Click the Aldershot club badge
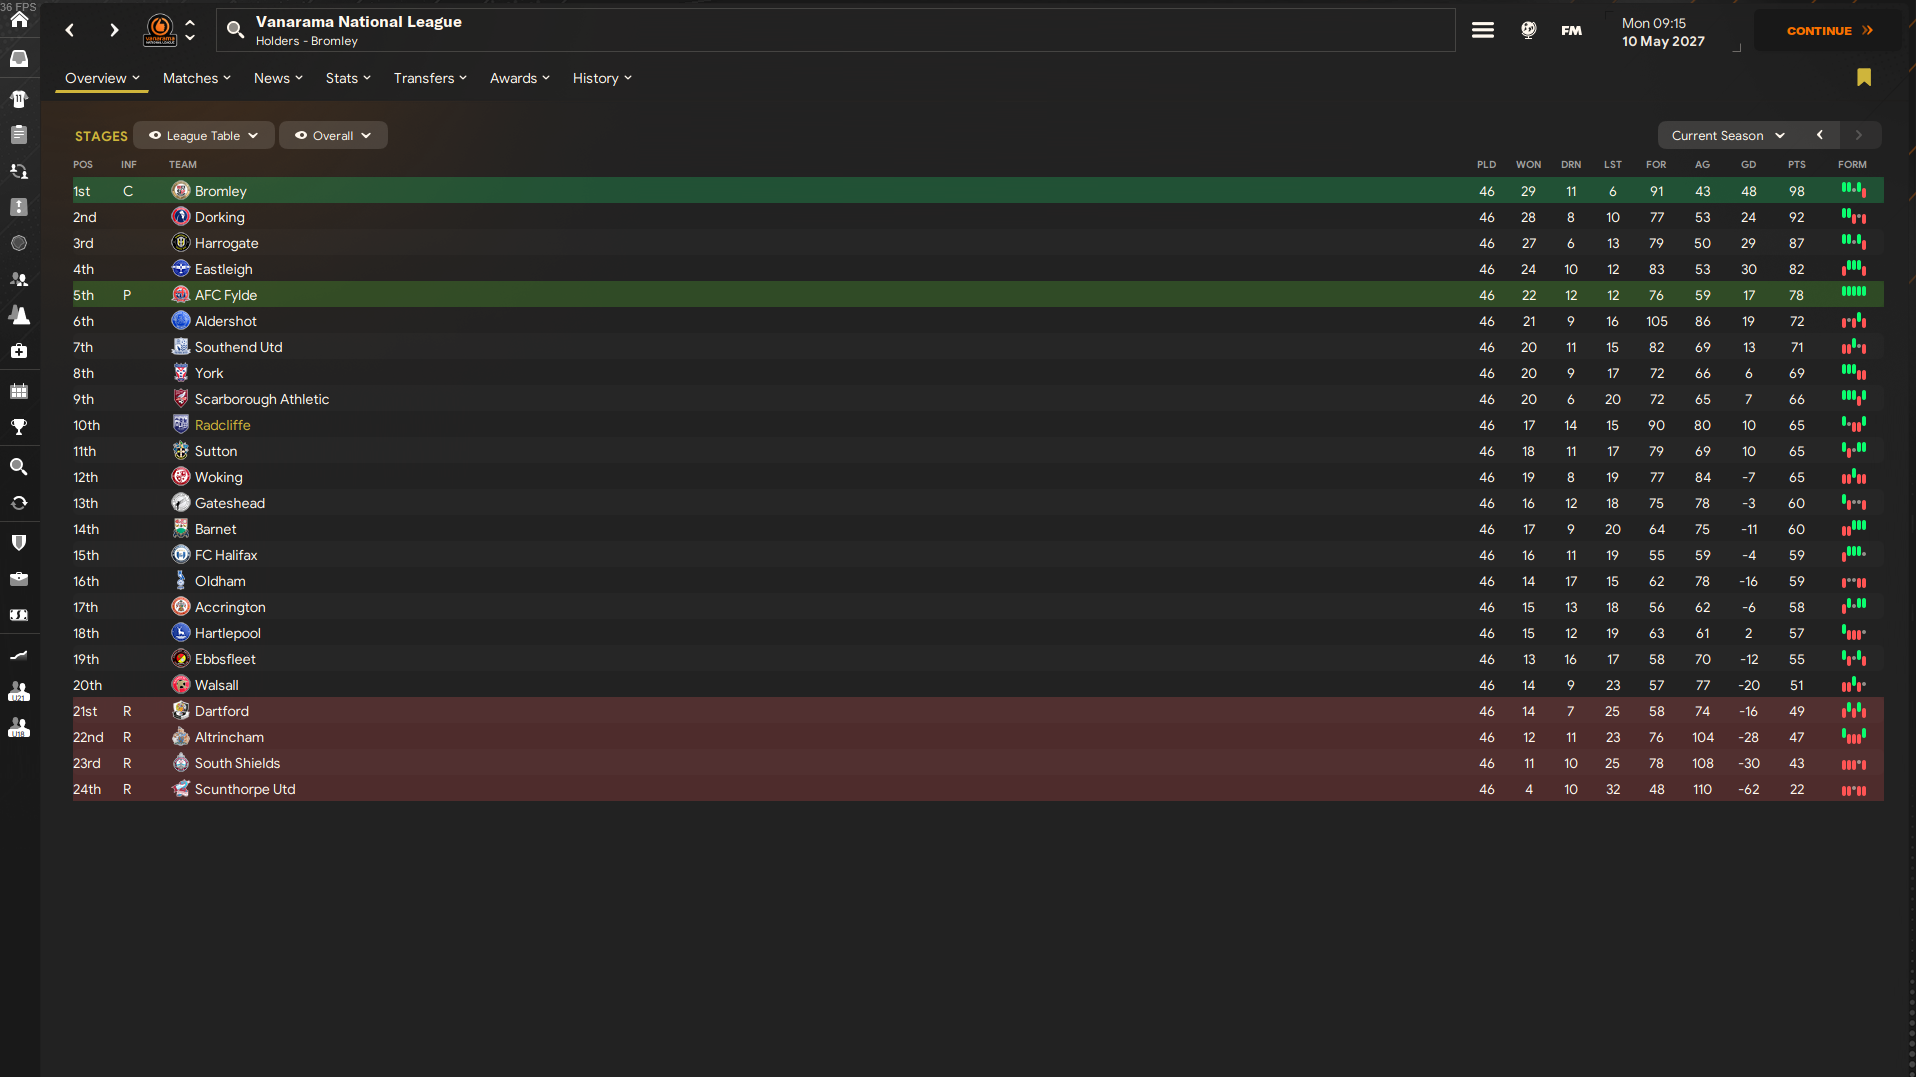This screenshot has height=1077, width=1916. (x=181, y=320)
